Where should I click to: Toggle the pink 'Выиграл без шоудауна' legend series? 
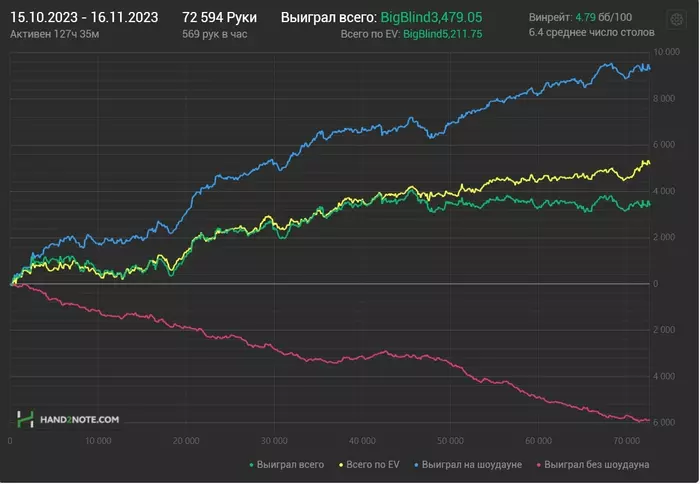coord(593,465)
